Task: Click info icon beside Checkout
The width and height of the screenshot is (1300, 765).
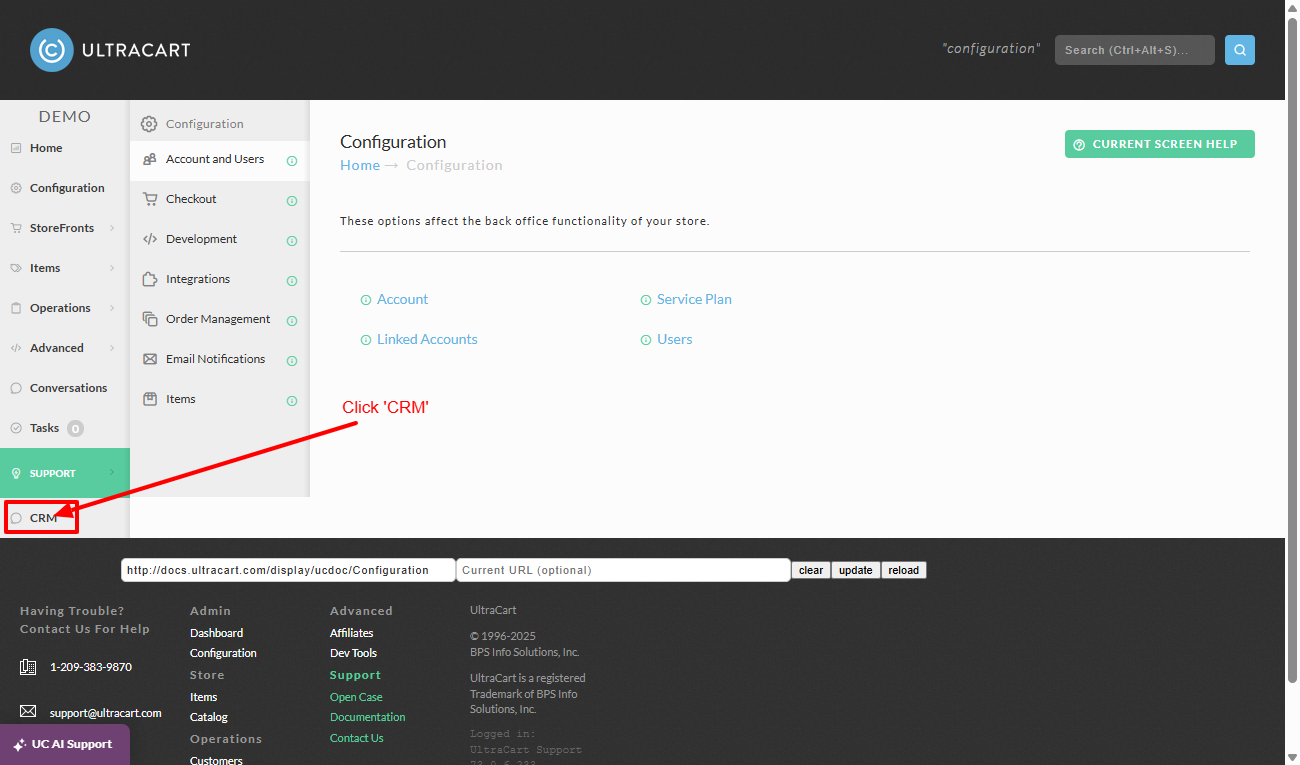Action: (292, 201)
